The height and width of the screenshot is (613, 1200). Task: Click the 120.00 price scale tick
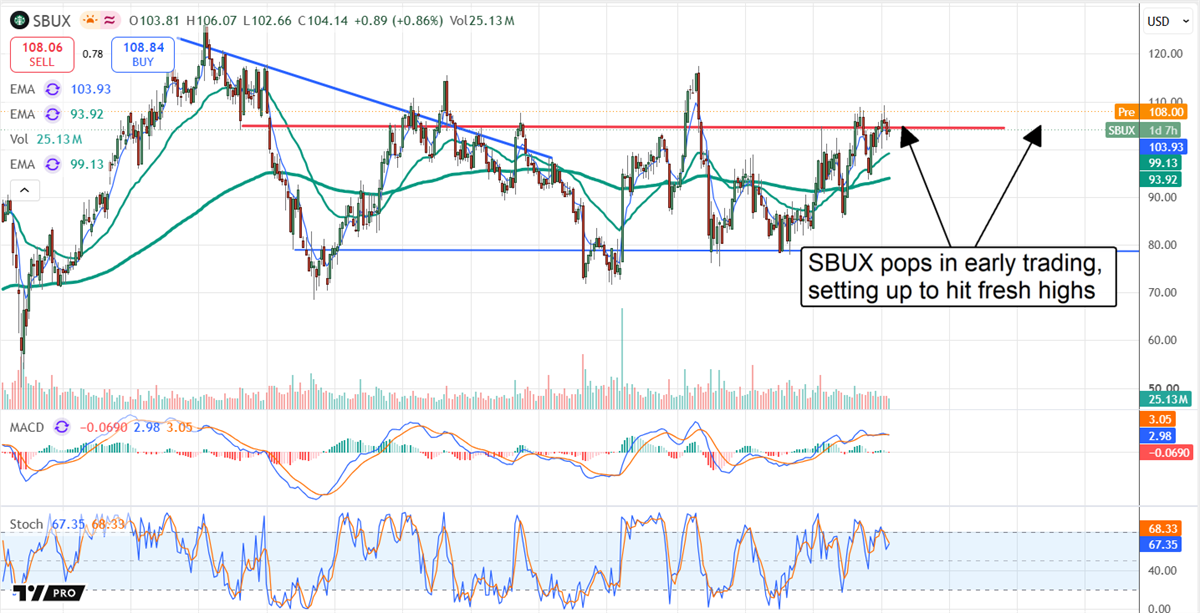coord(1164,54)
